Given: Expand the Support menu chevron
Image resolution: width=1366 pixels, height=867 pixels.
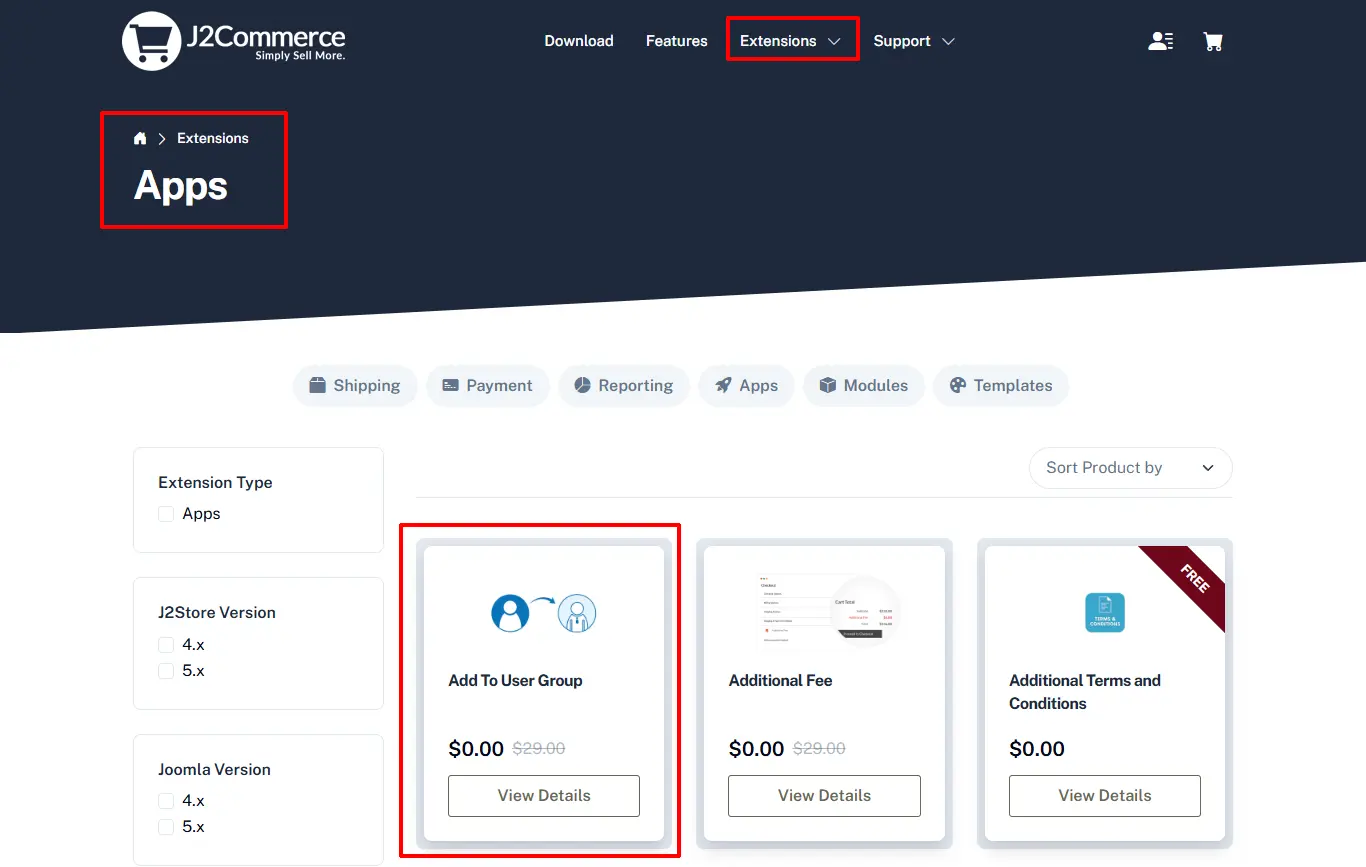Looking at the screenshot, I should pyautogui.click(x=948, y=41).
